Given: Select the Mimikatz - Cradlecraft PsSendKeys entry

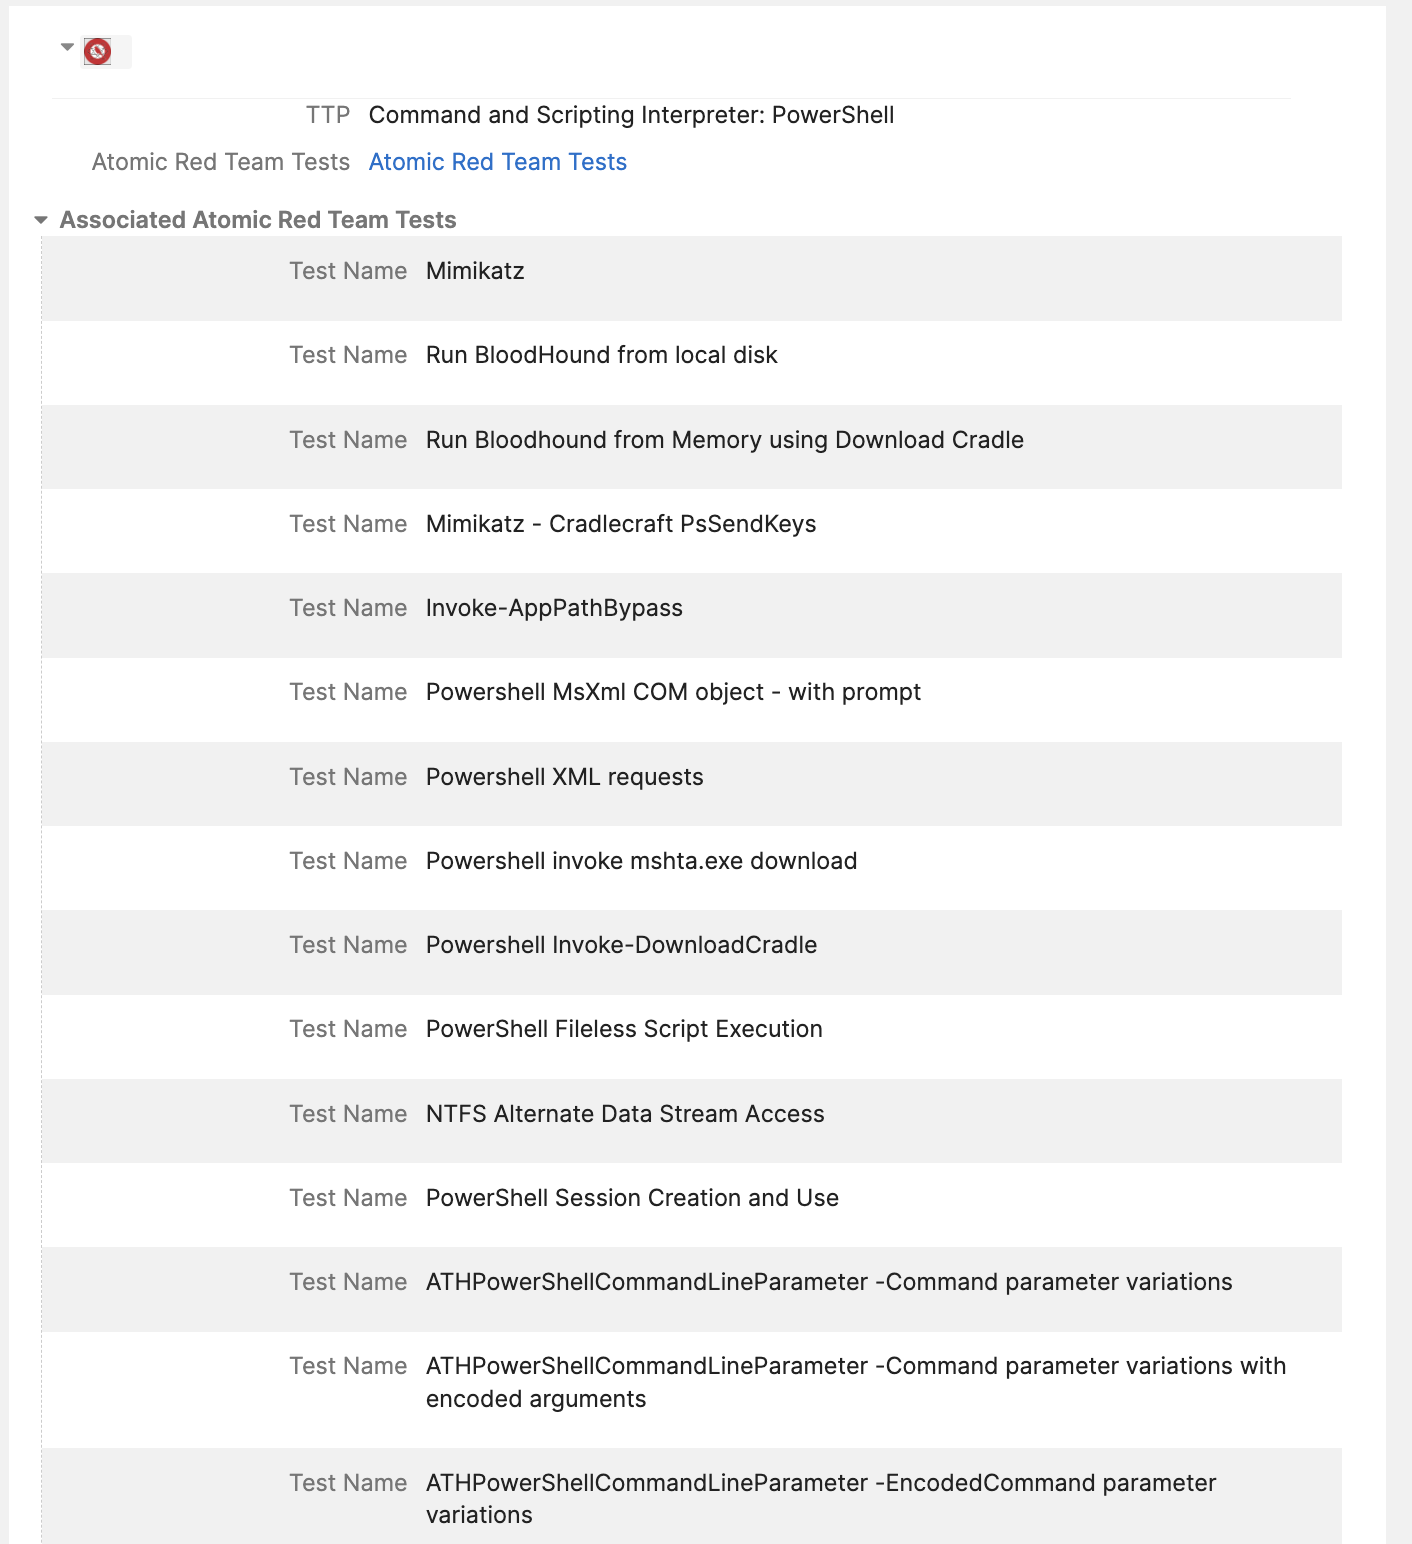Looking at the screenshot, I should tap(620, 524).
